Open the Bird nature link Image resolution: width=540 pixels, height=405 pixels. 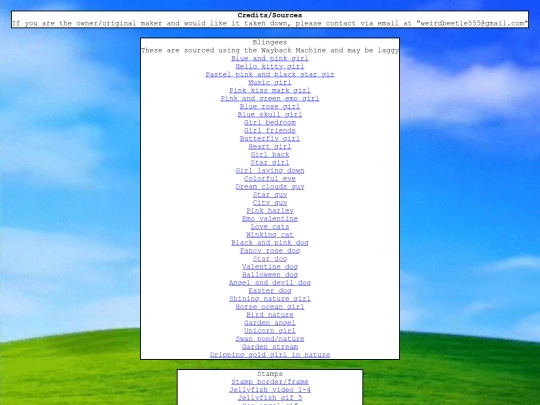[270, 314]
